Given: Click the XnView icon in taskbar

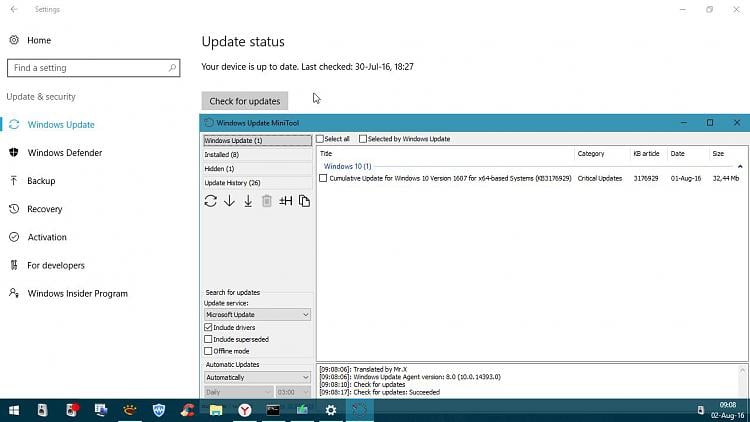Looking at the screenshot, I should (x=130, y=410).
